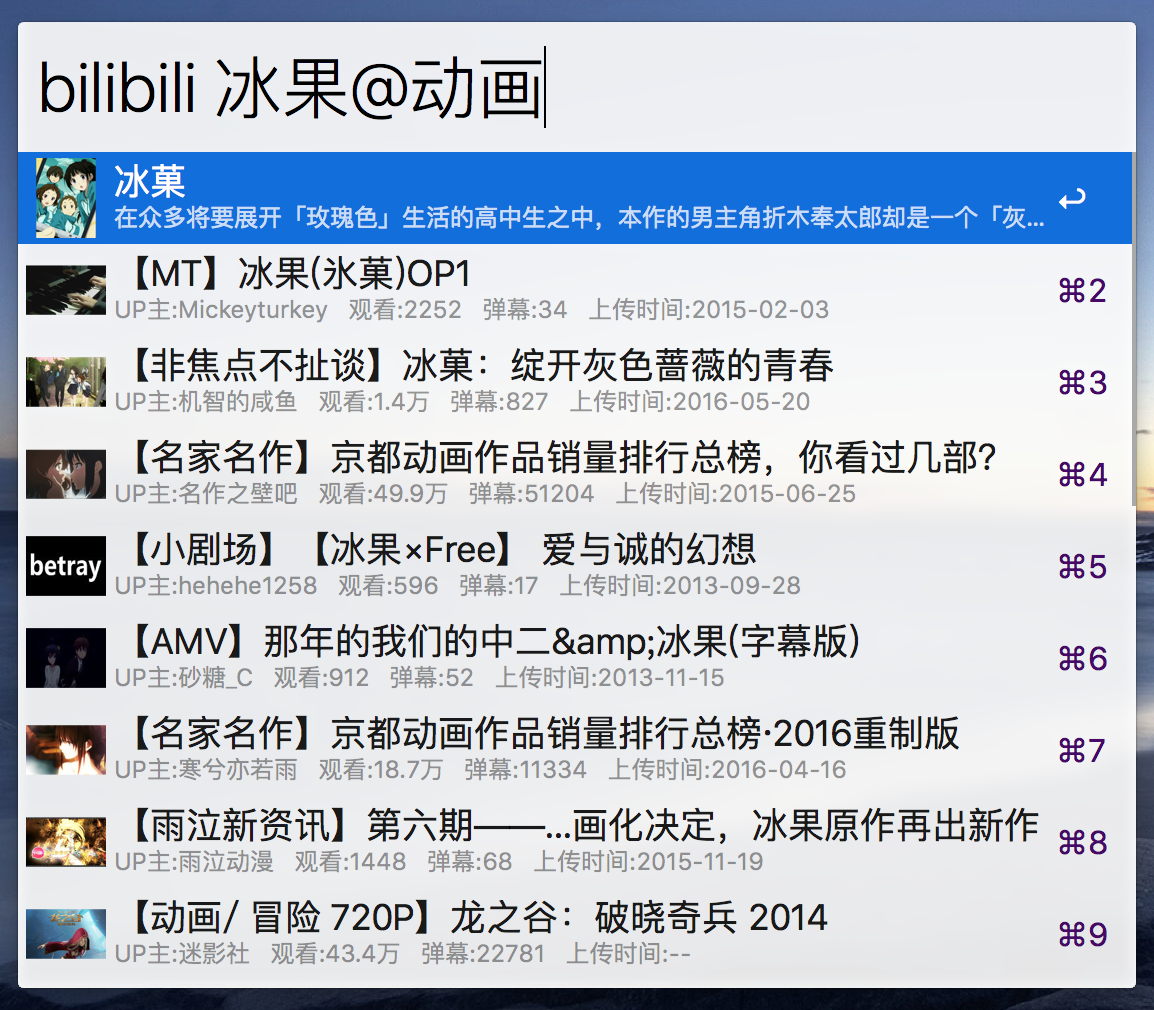Click the ⌘2 shortcut label
This screenshot has width=1154, height=1010.
click(1083, 291)
